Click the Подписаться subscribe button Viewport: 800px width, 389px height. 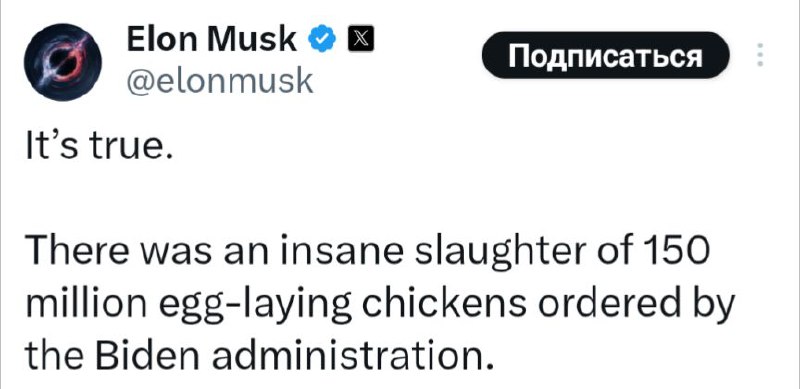coord(606,55)
